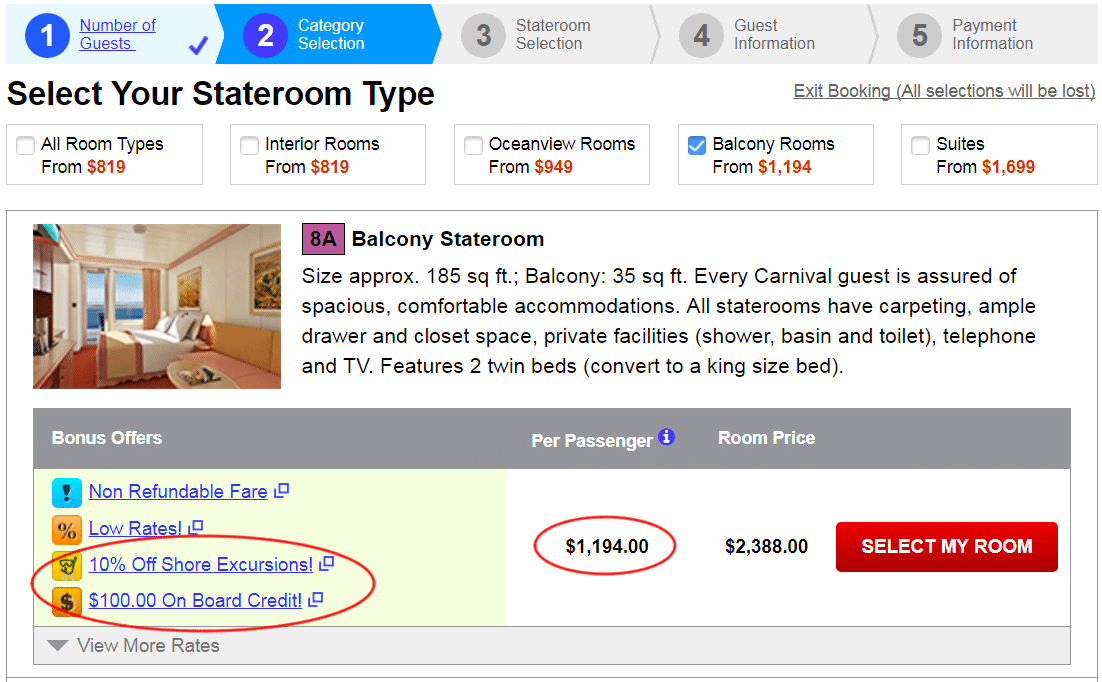1102x682 pixels.
Task: Select the Category Selection step
Action: coord(330,34)
